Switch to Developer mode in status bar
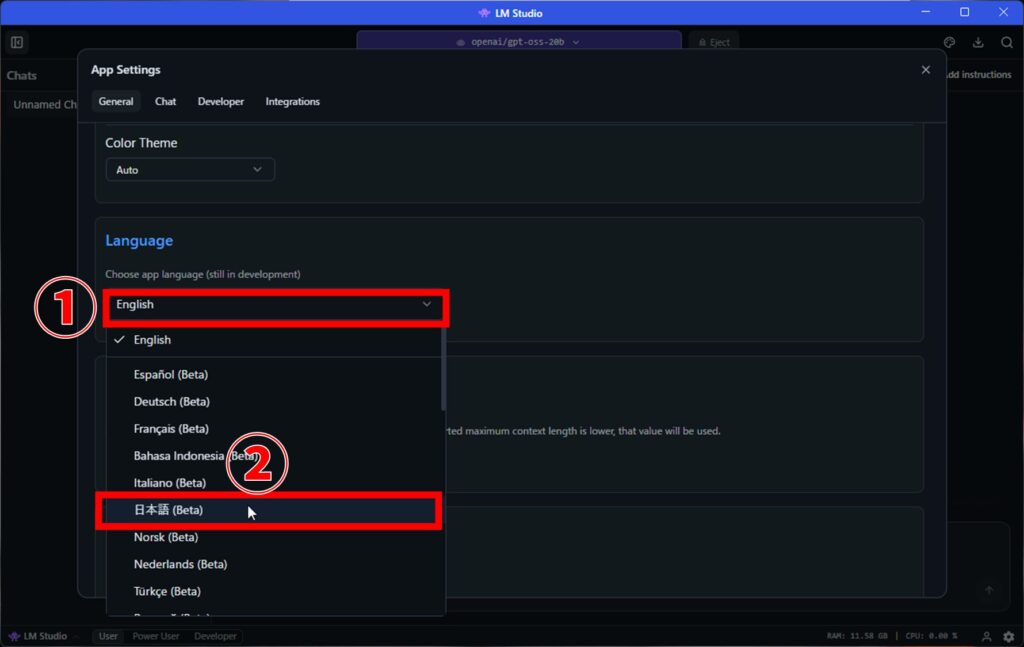1024x647 pixels. (215, 636)
